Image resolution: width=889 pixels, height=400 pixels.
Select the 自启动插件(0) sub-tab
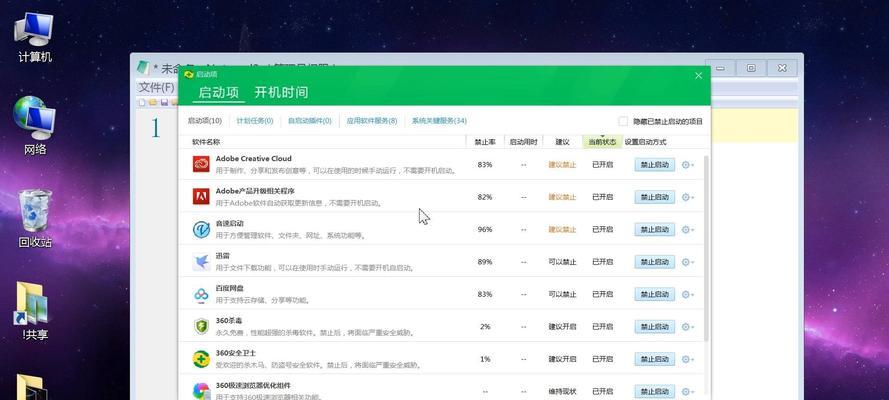coord(310,121)
